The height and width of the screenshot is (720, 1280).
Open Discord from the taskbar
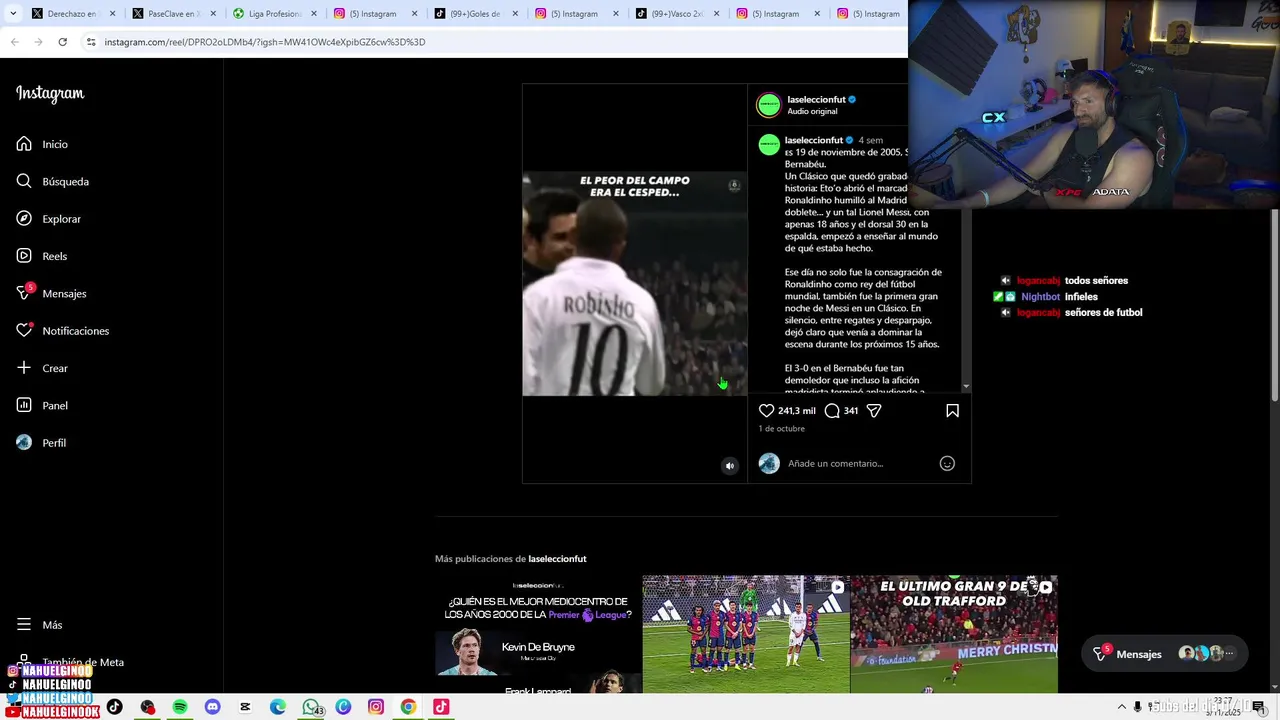click(212, 707)
